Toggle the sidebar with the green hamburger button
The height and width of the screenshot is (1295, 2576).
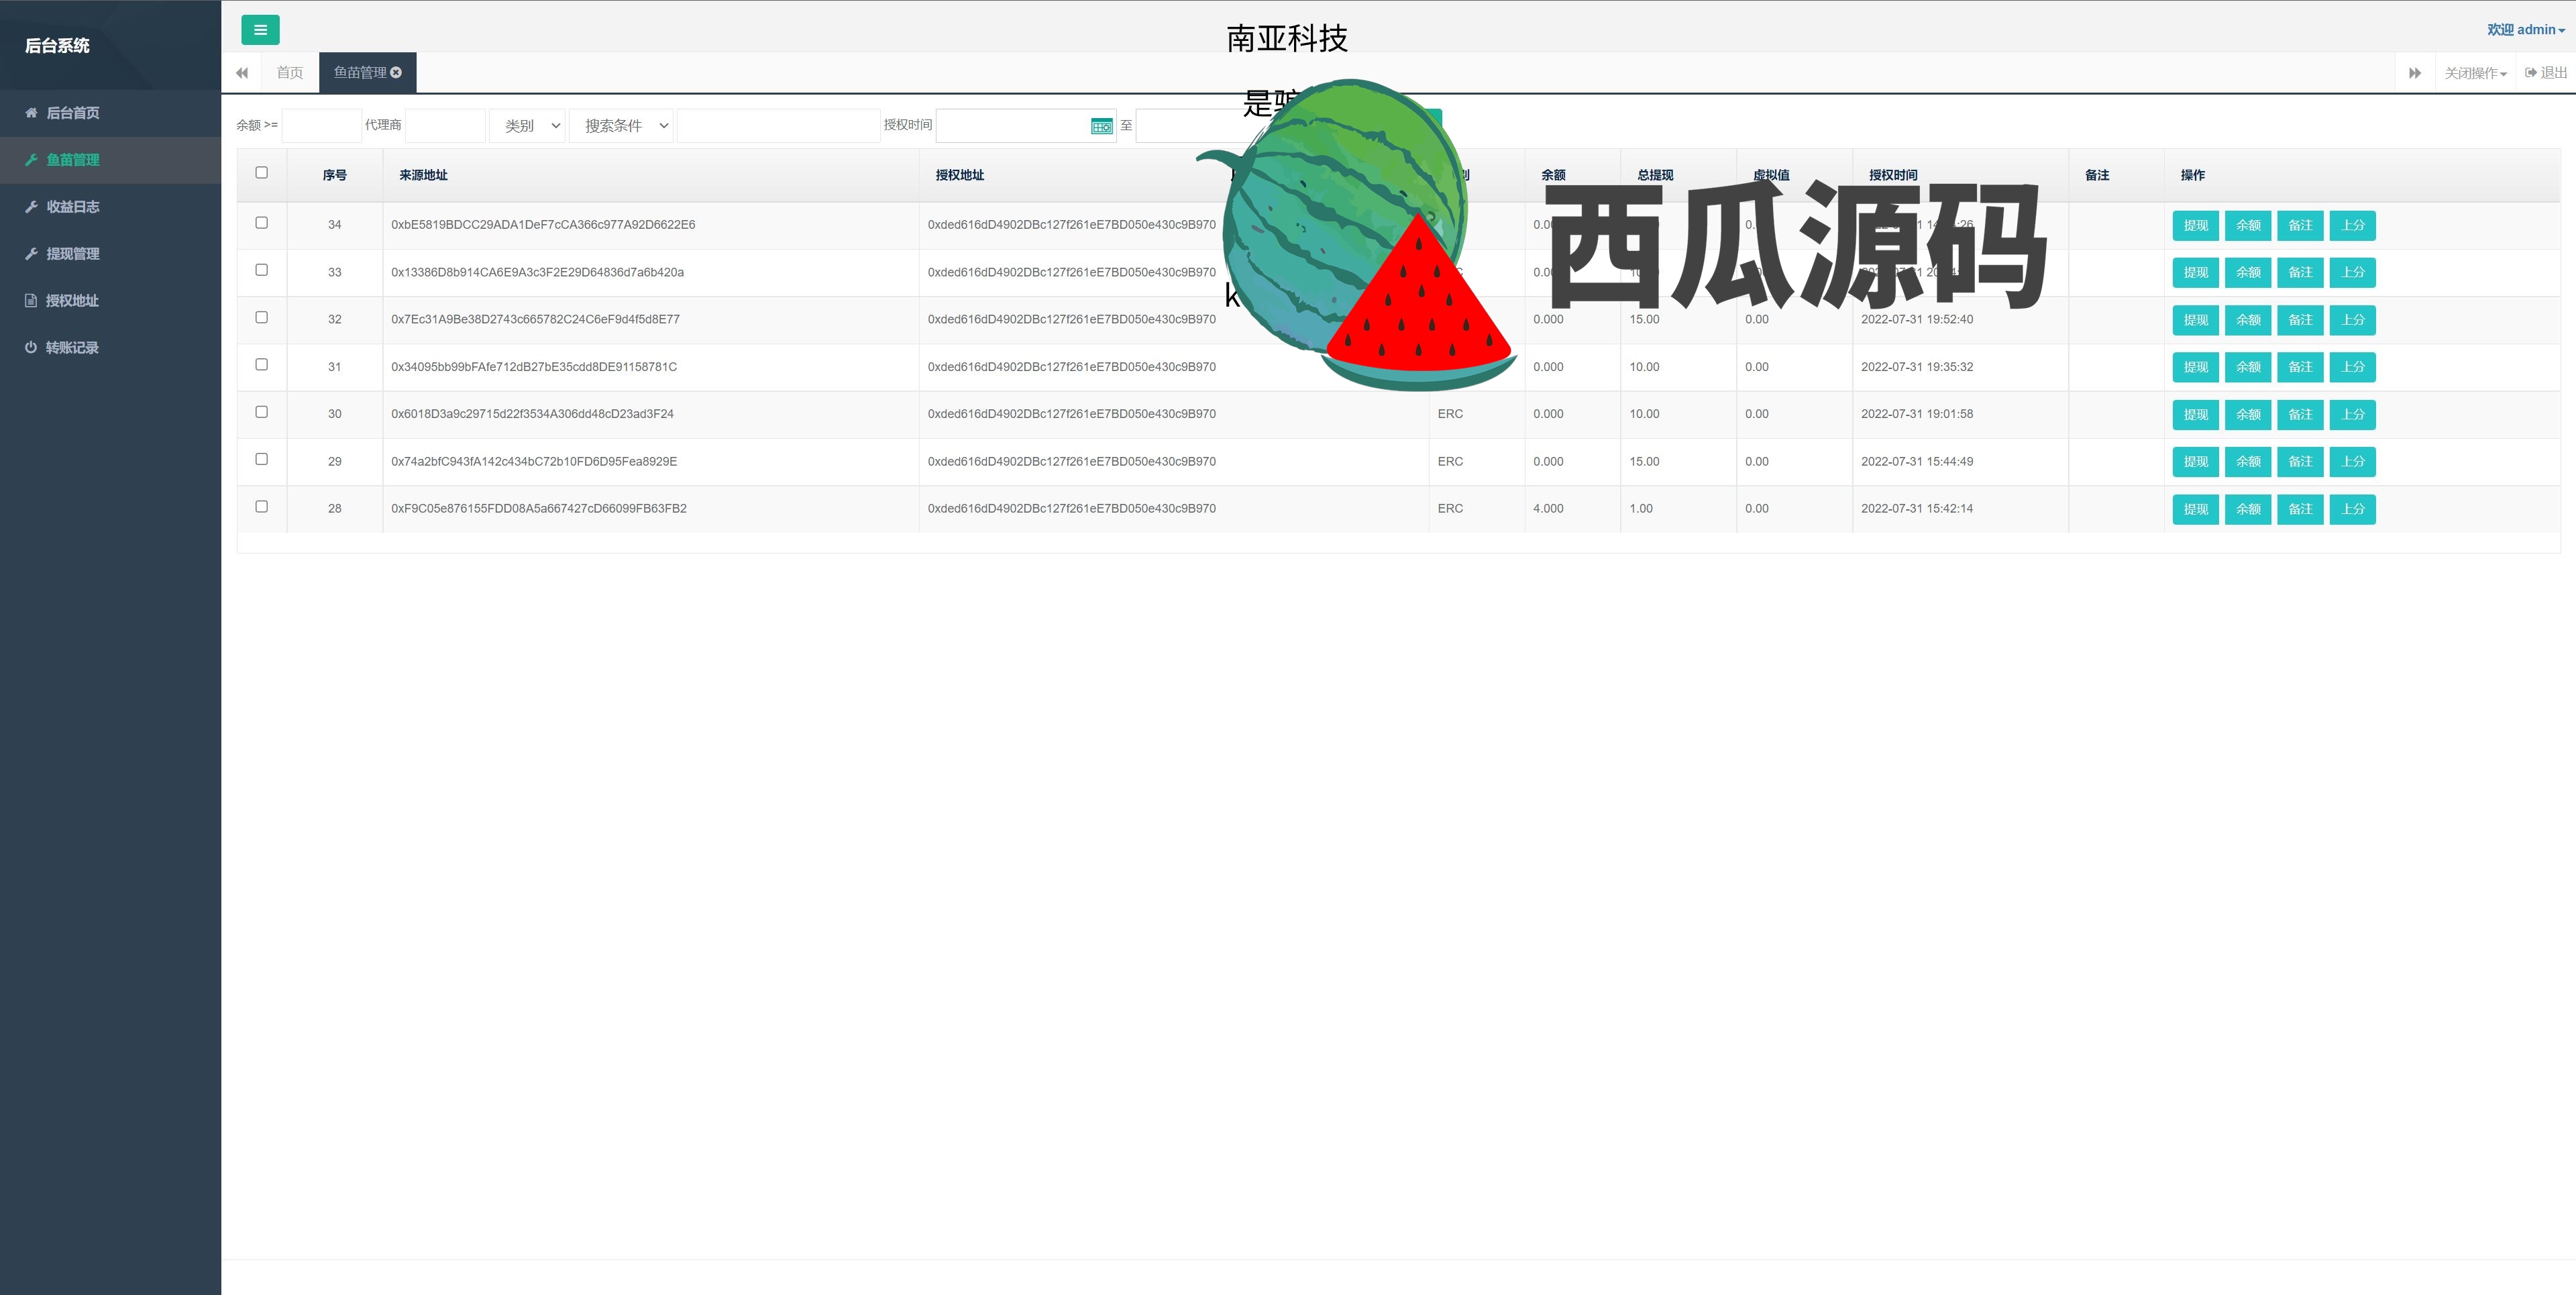click(260, 30)
